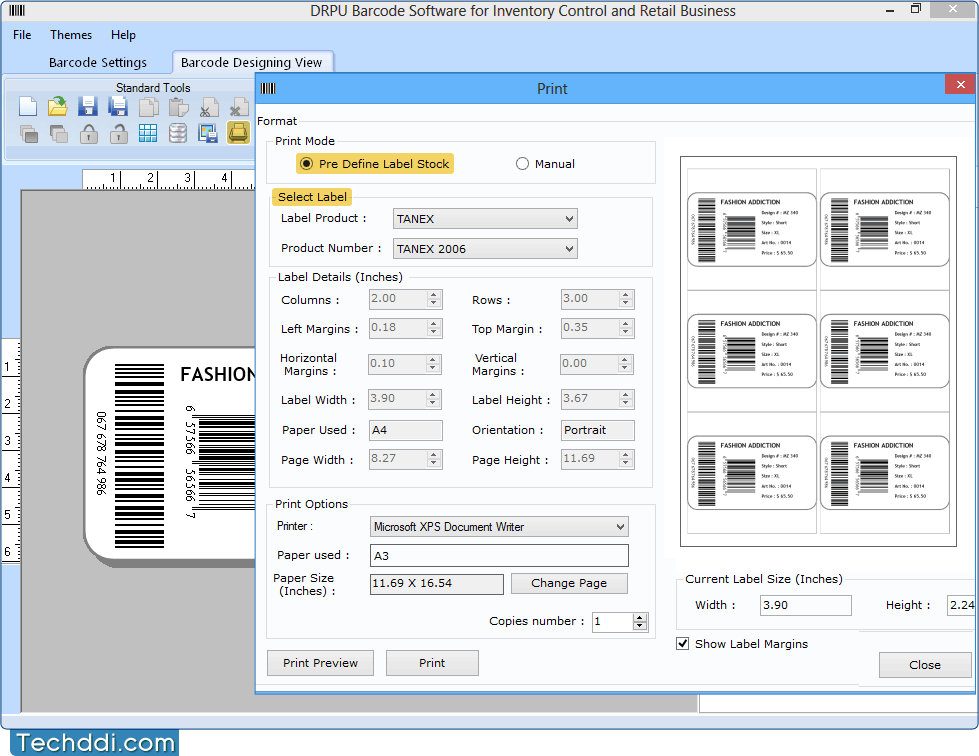This screenshot has width=979, height=756.
Task: Open the File menu
Action: [22, 35]
